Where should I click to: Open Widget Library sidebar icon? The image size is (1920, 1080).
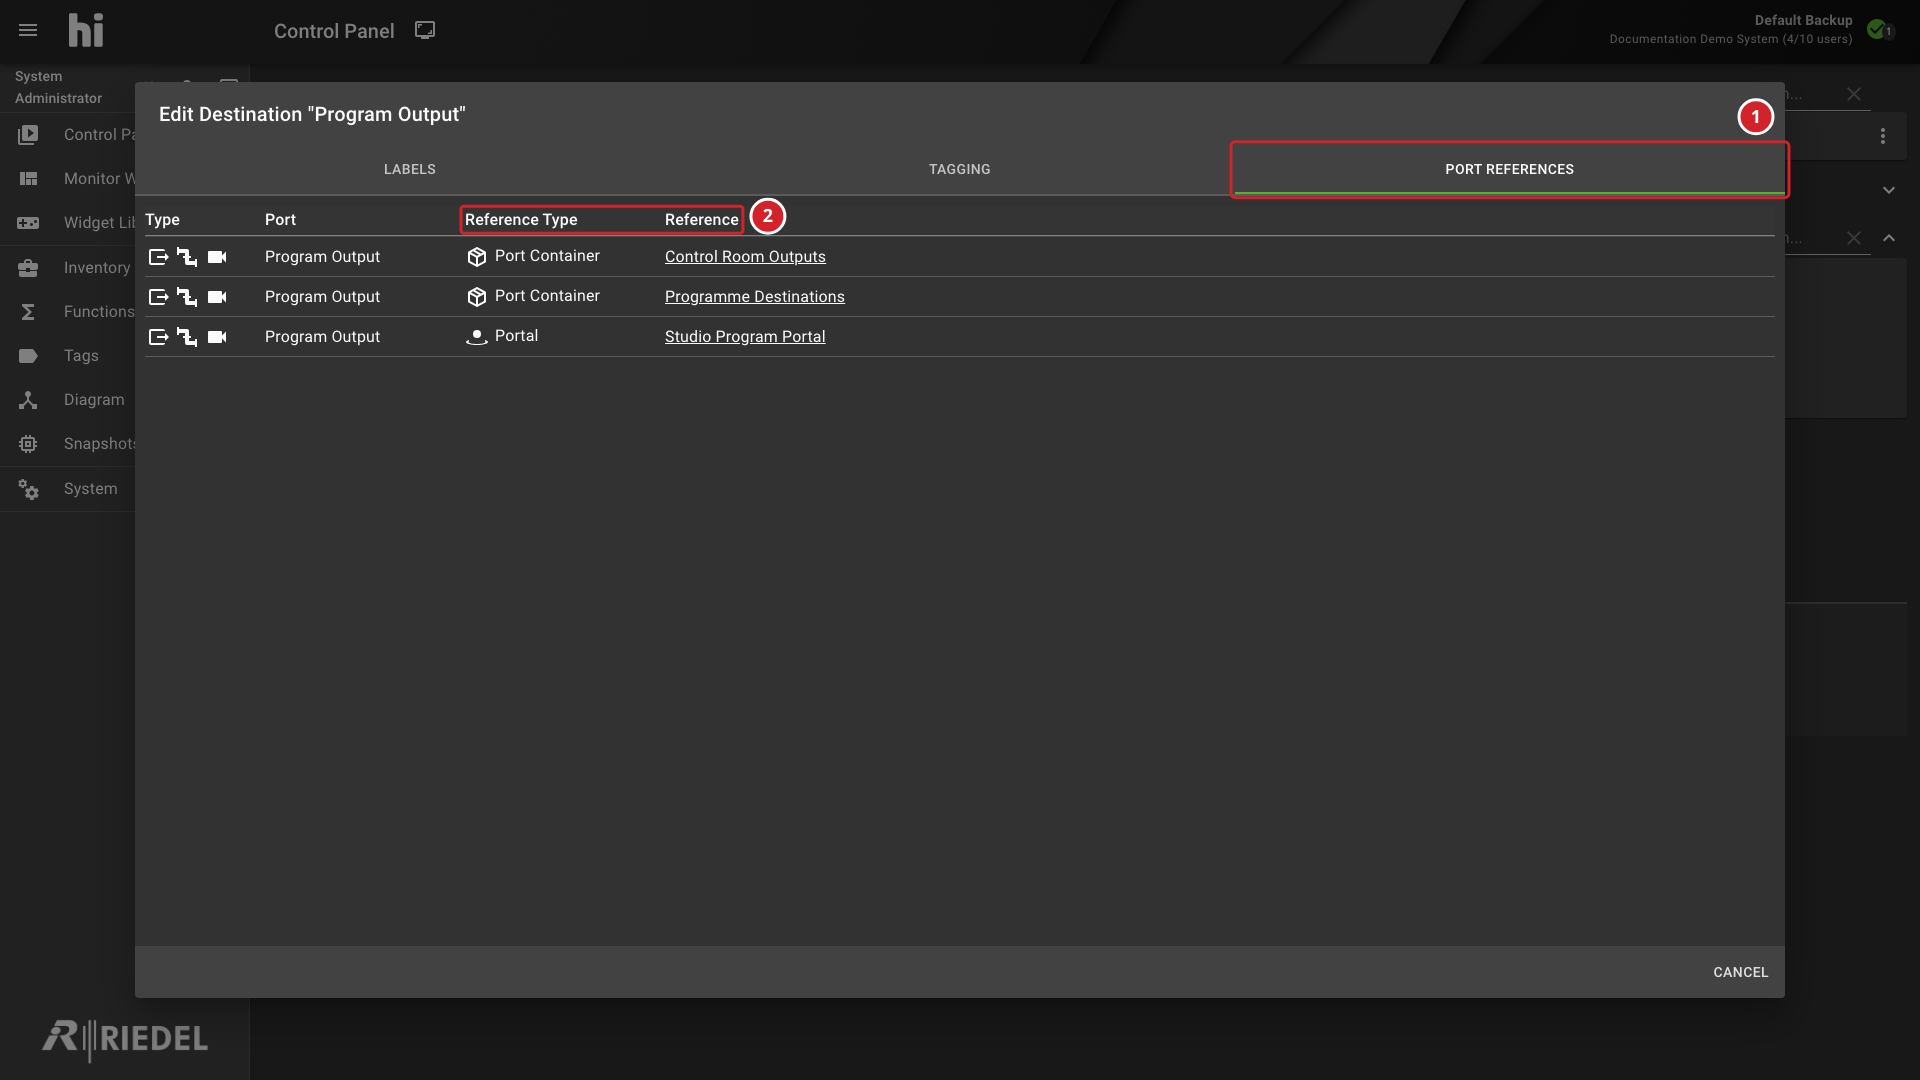[x=28, y=222]
